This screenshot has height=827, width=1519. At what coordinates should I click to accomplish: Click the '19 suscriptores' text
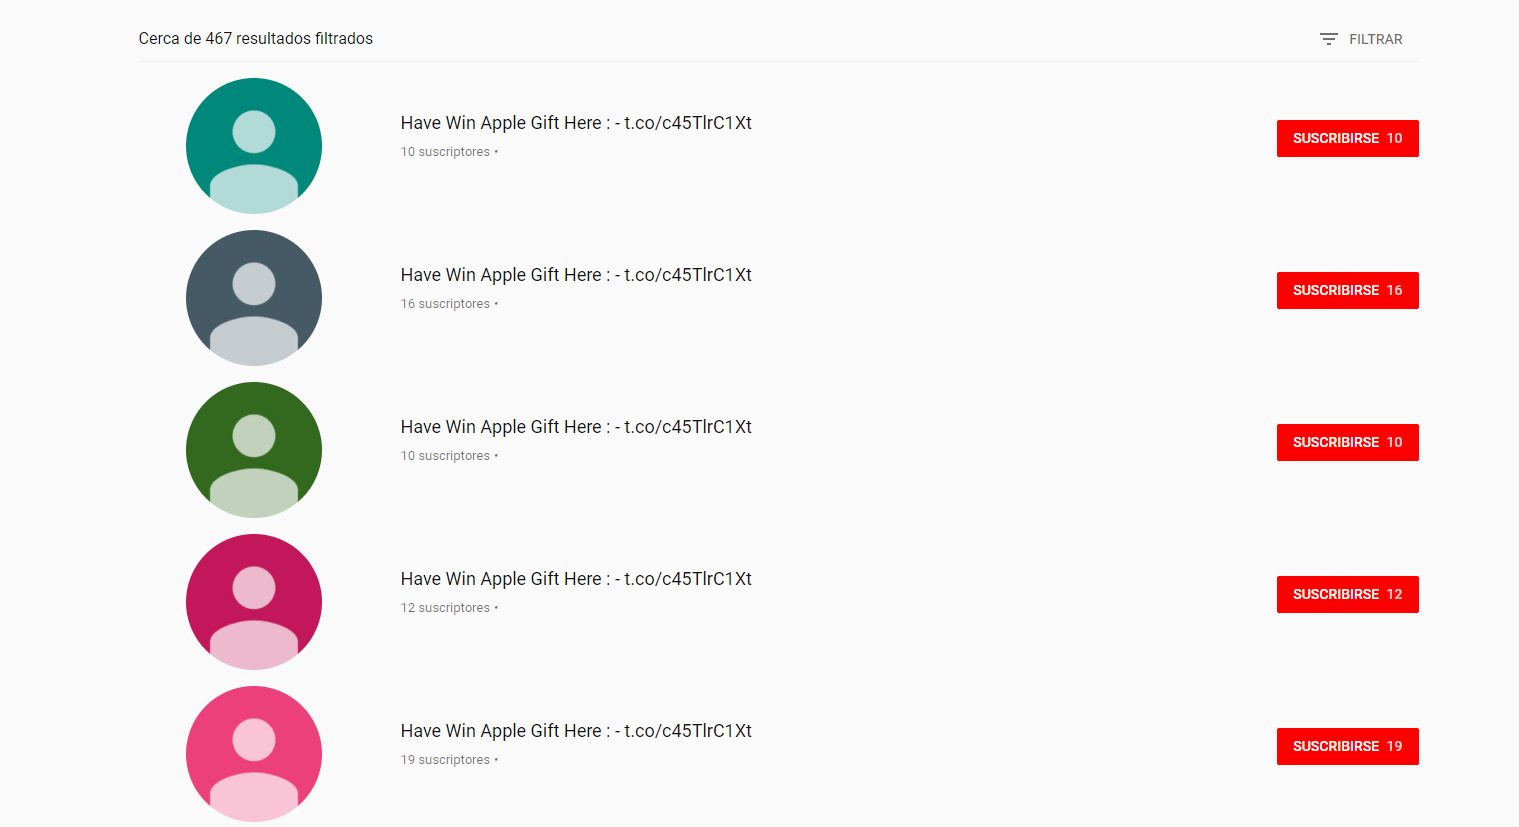tap(446, 760)
